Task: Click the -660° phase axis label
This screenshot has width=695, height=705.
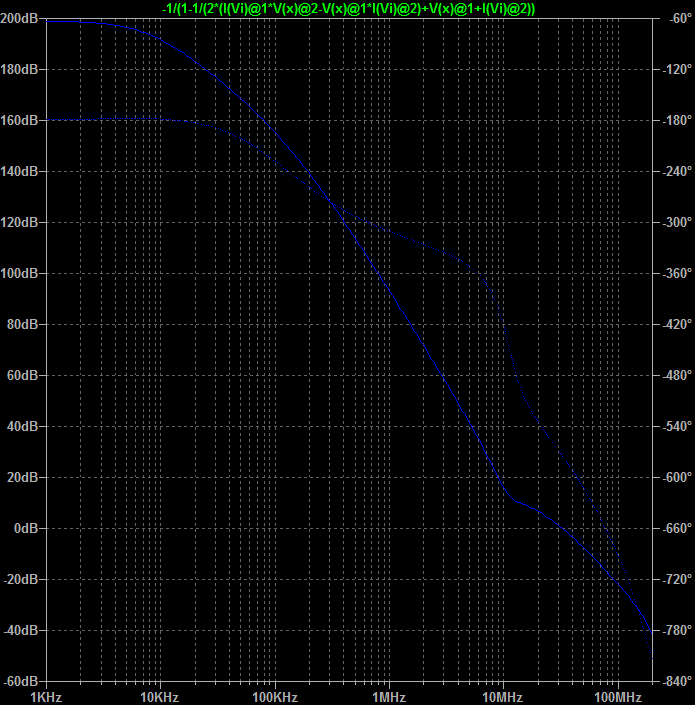Action: [677, 528]
